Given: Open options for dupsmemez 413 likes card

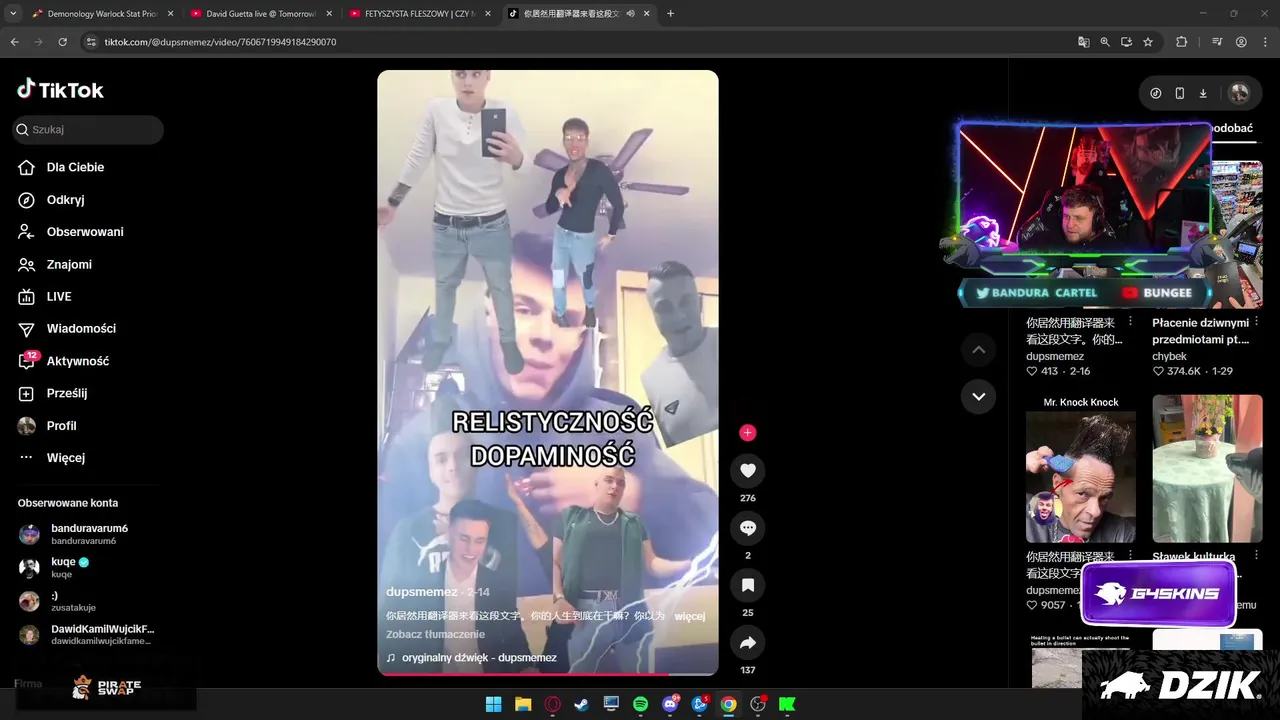Looking at the screenshot, I should (1130, 322).
